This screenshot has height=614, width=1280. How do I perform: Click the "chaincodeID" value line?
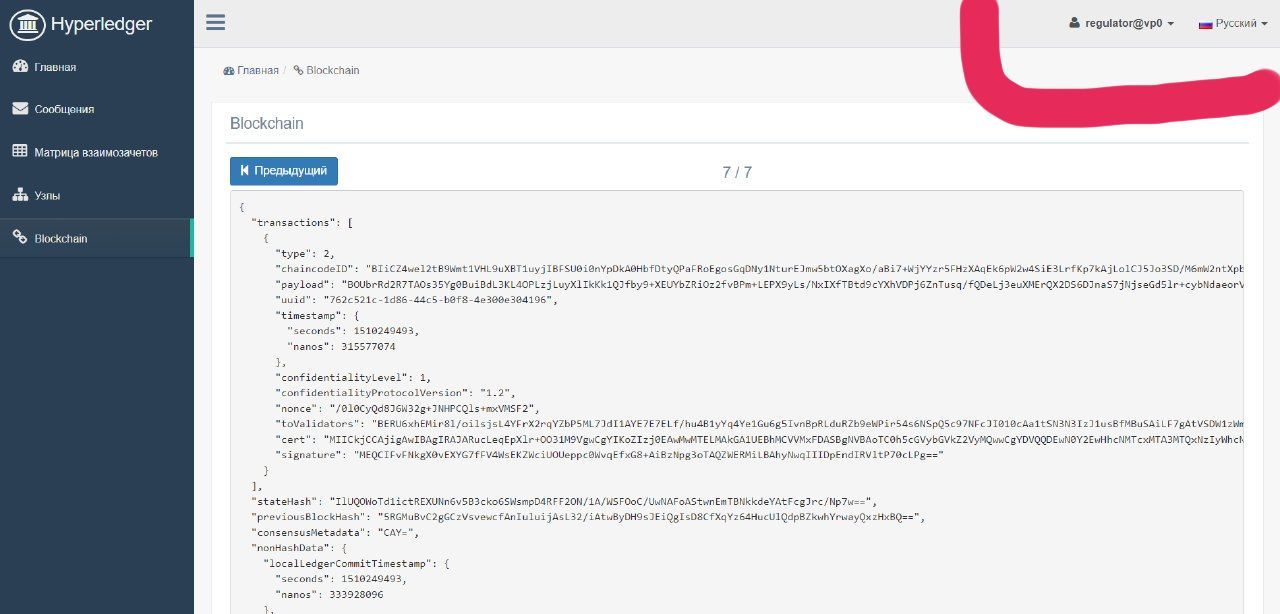758,269
